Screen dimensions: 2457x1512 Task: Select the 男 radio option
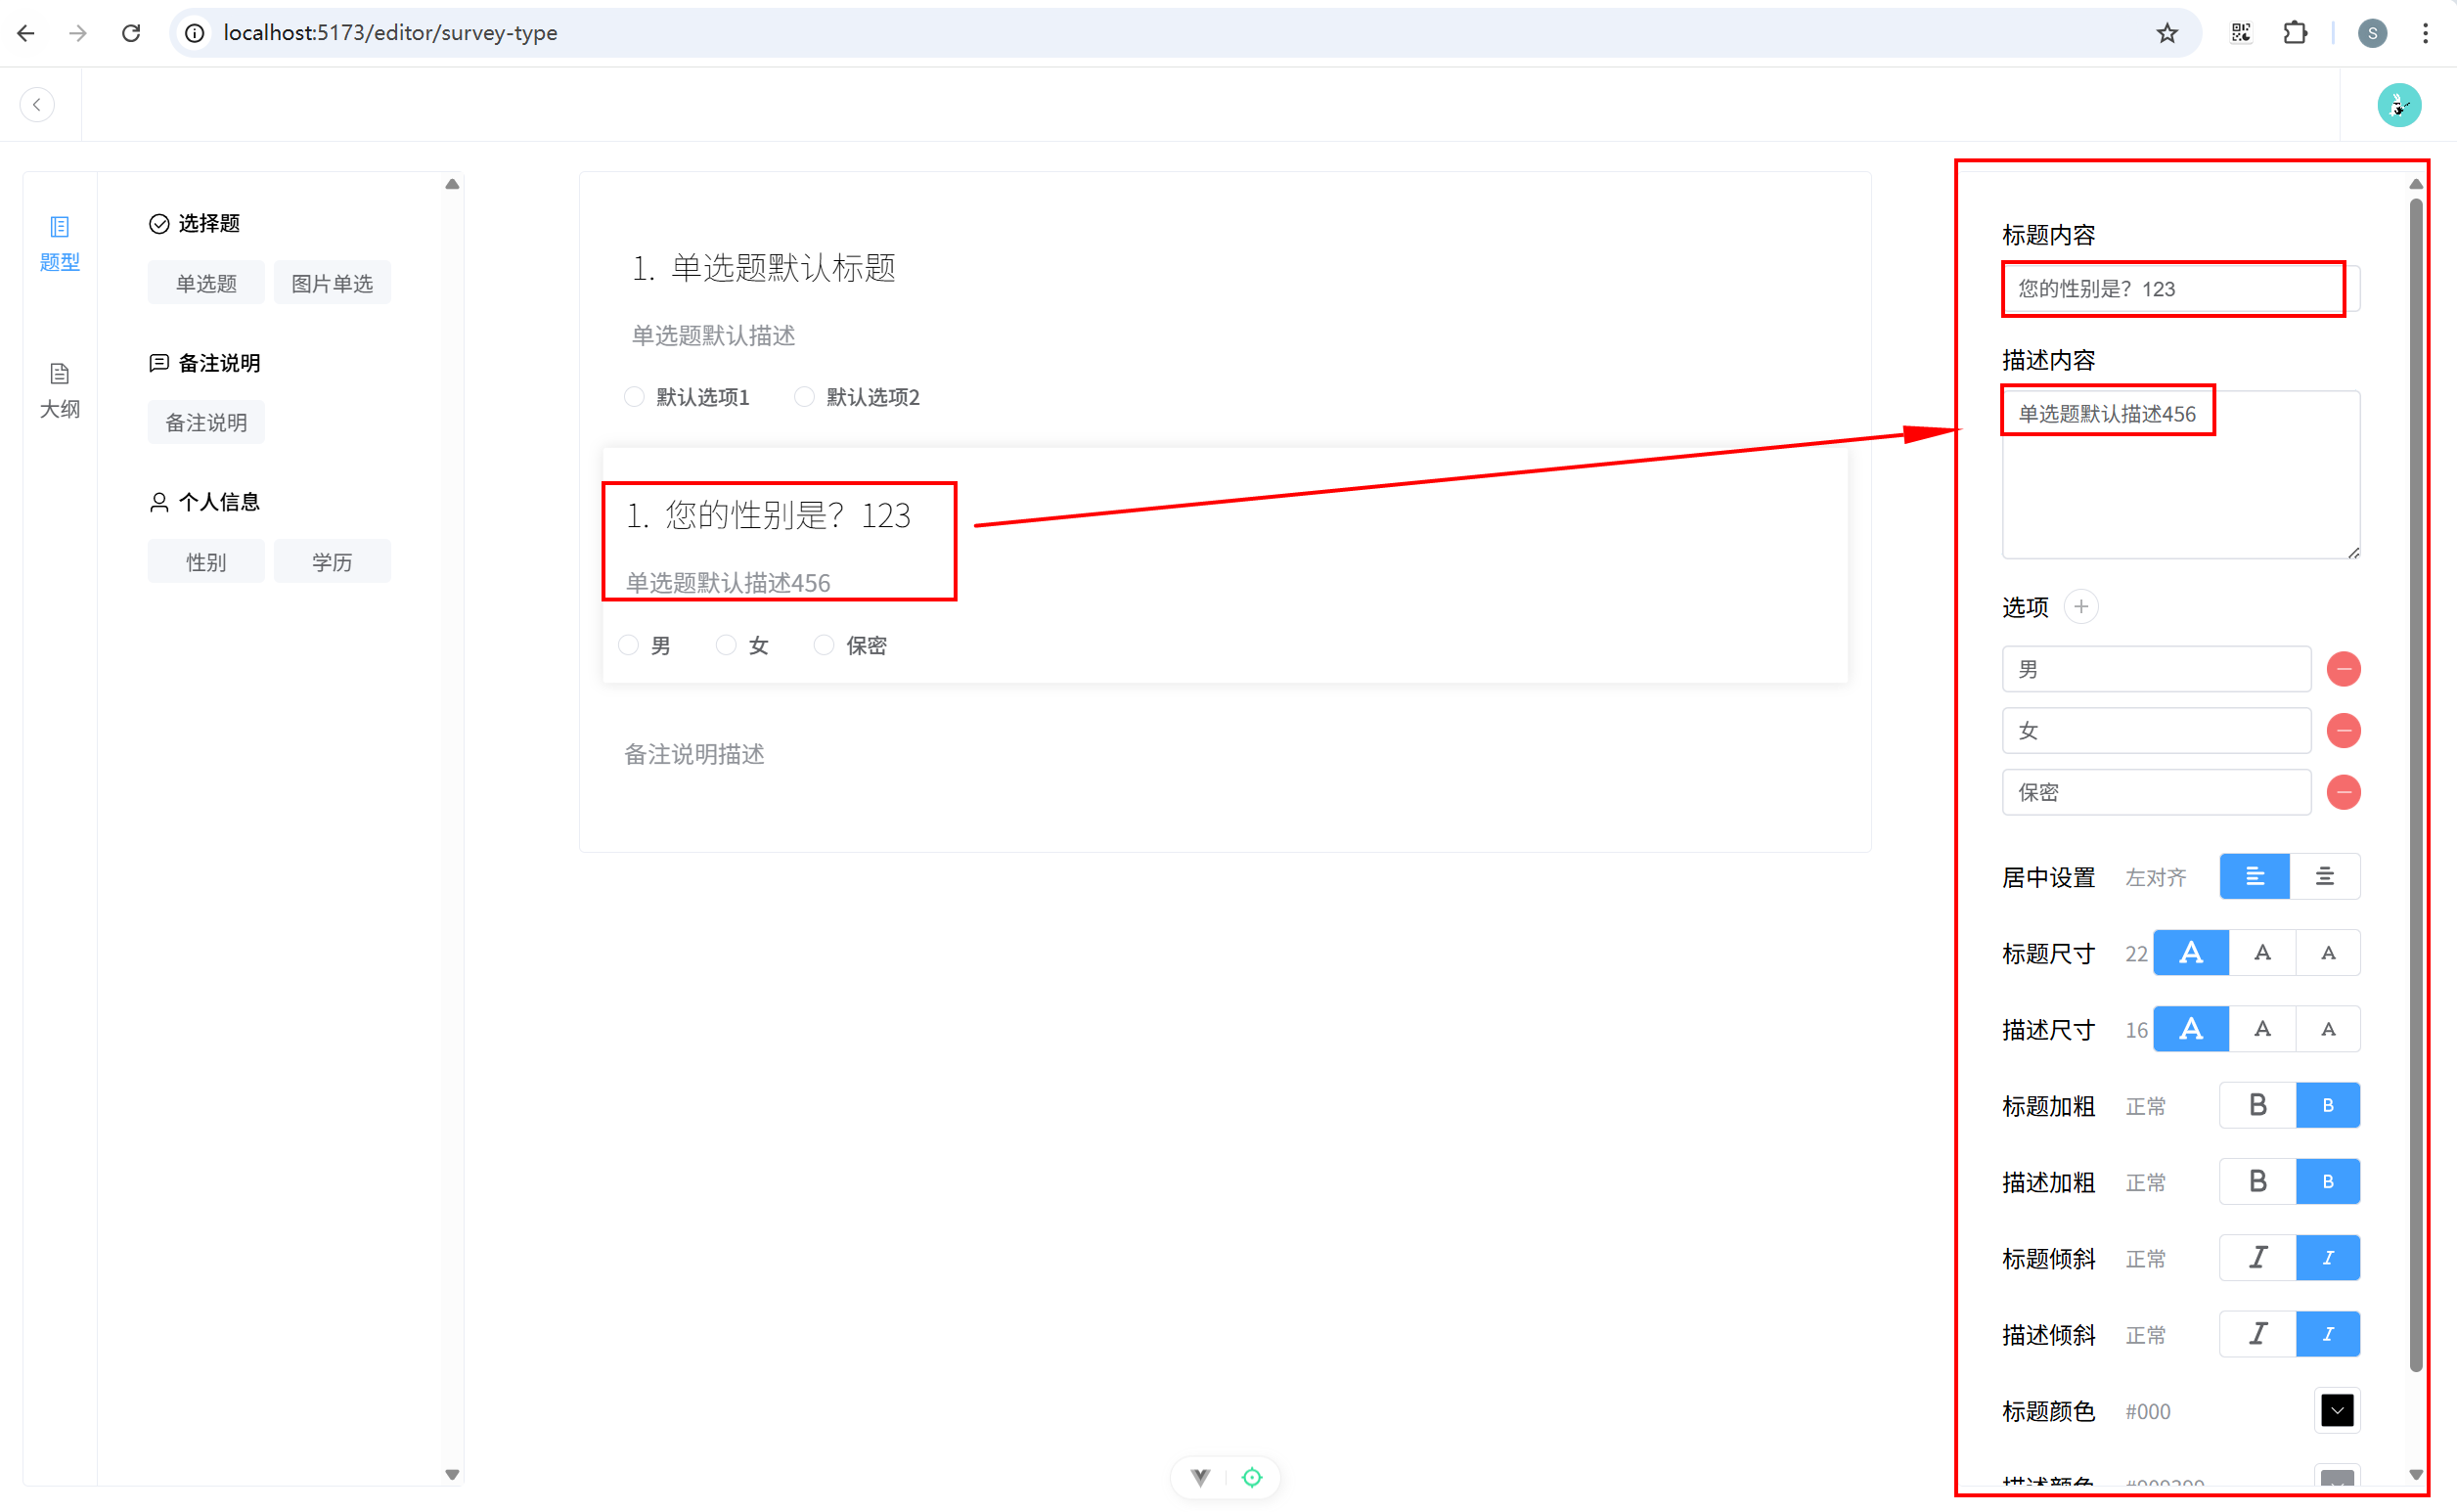tap(629, 645)
